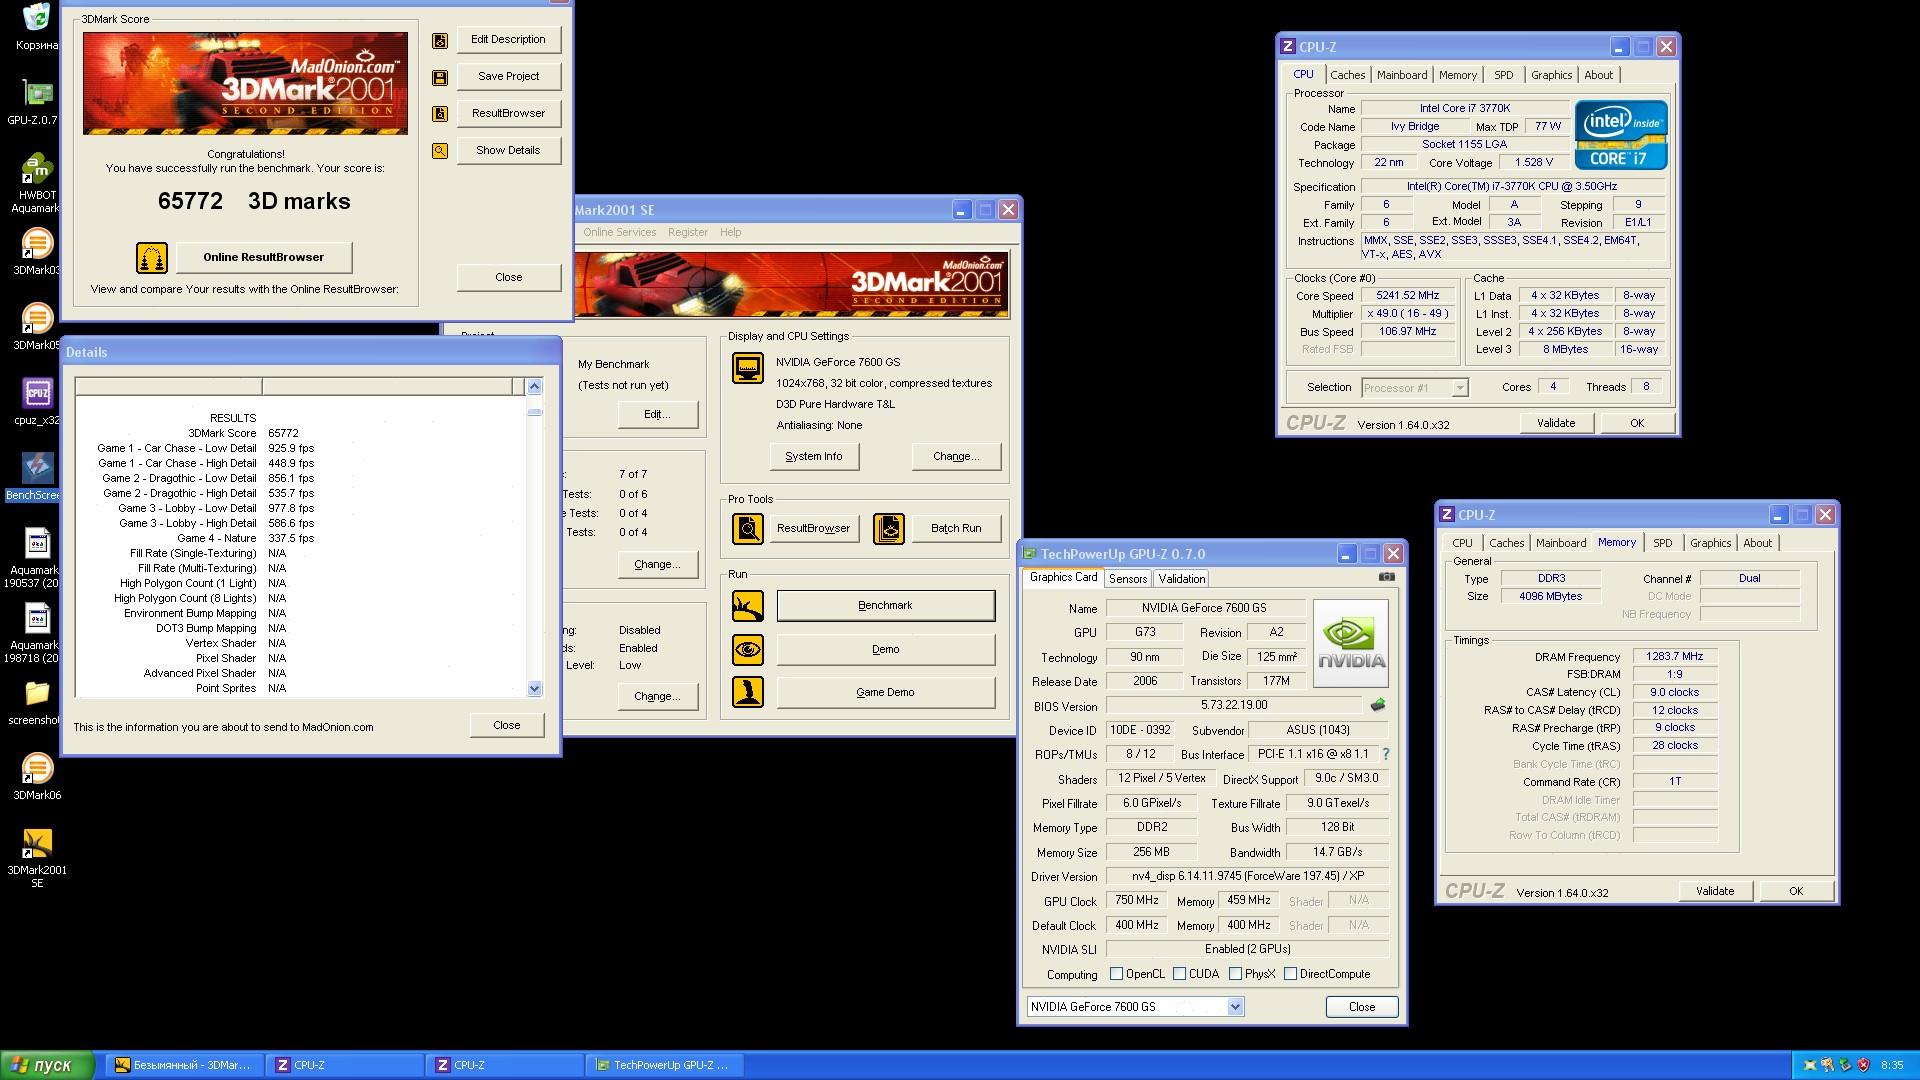Click the NVIDIA logo in GPU-Z
1920x1080 pixels.
coord(1350,643)
